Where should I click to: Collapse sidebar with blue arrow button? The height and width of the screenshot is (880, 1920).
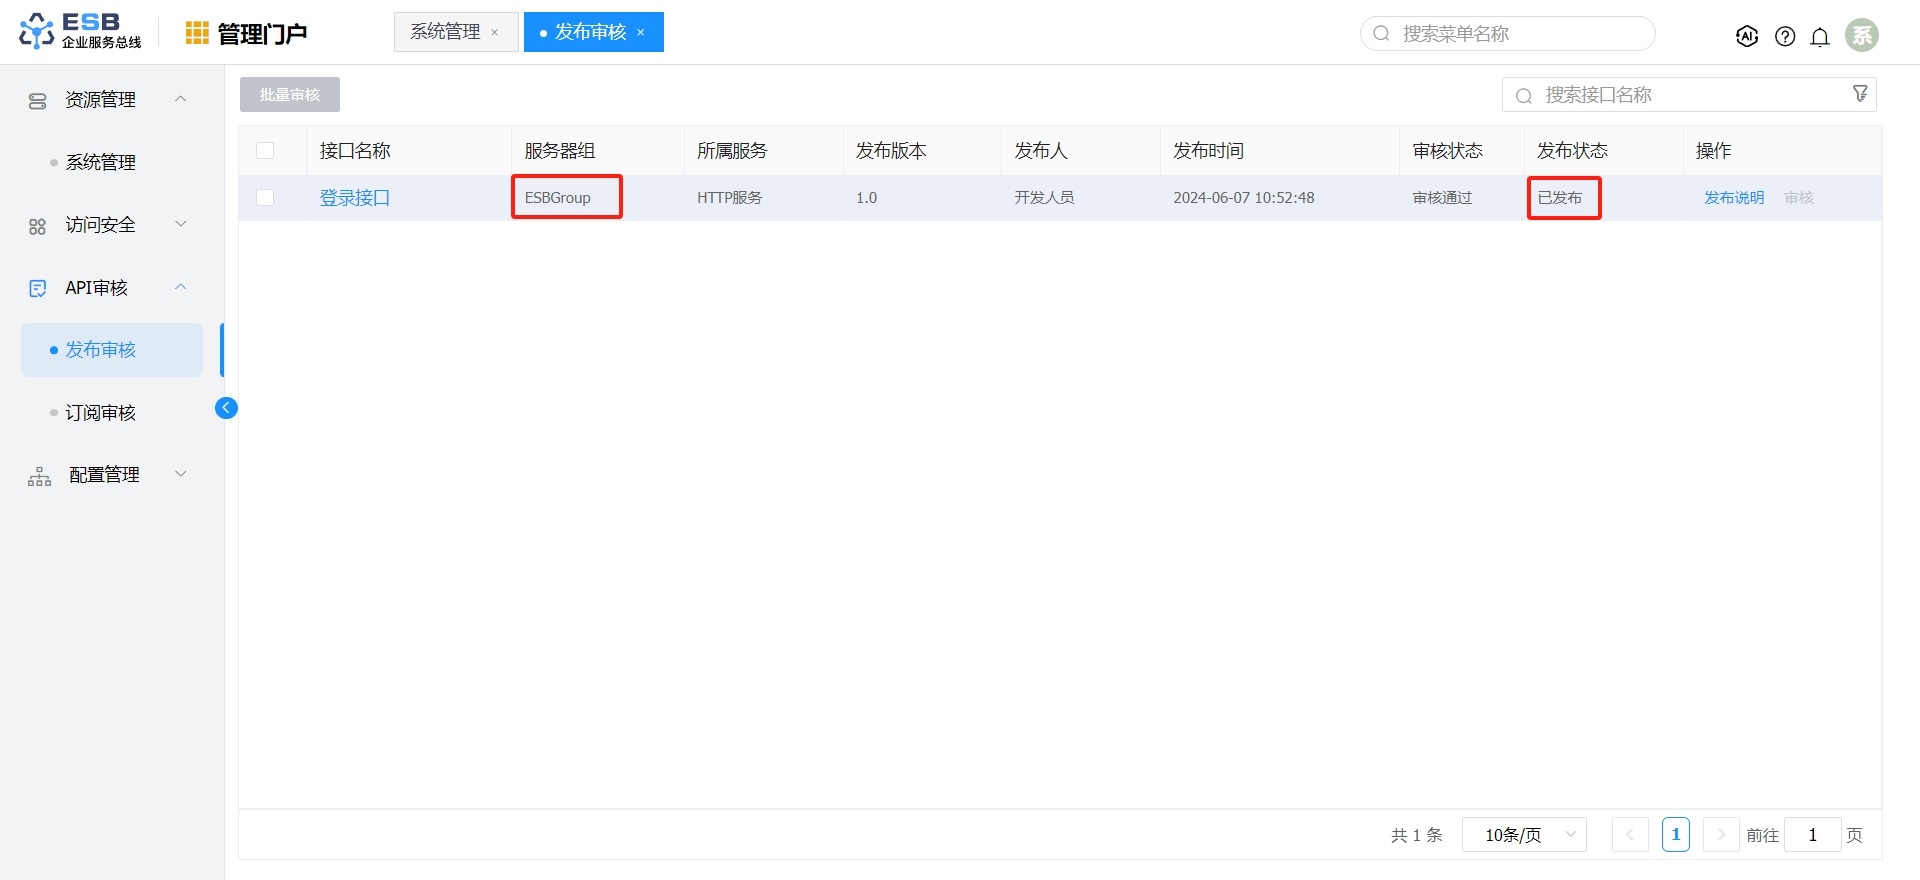227,408
